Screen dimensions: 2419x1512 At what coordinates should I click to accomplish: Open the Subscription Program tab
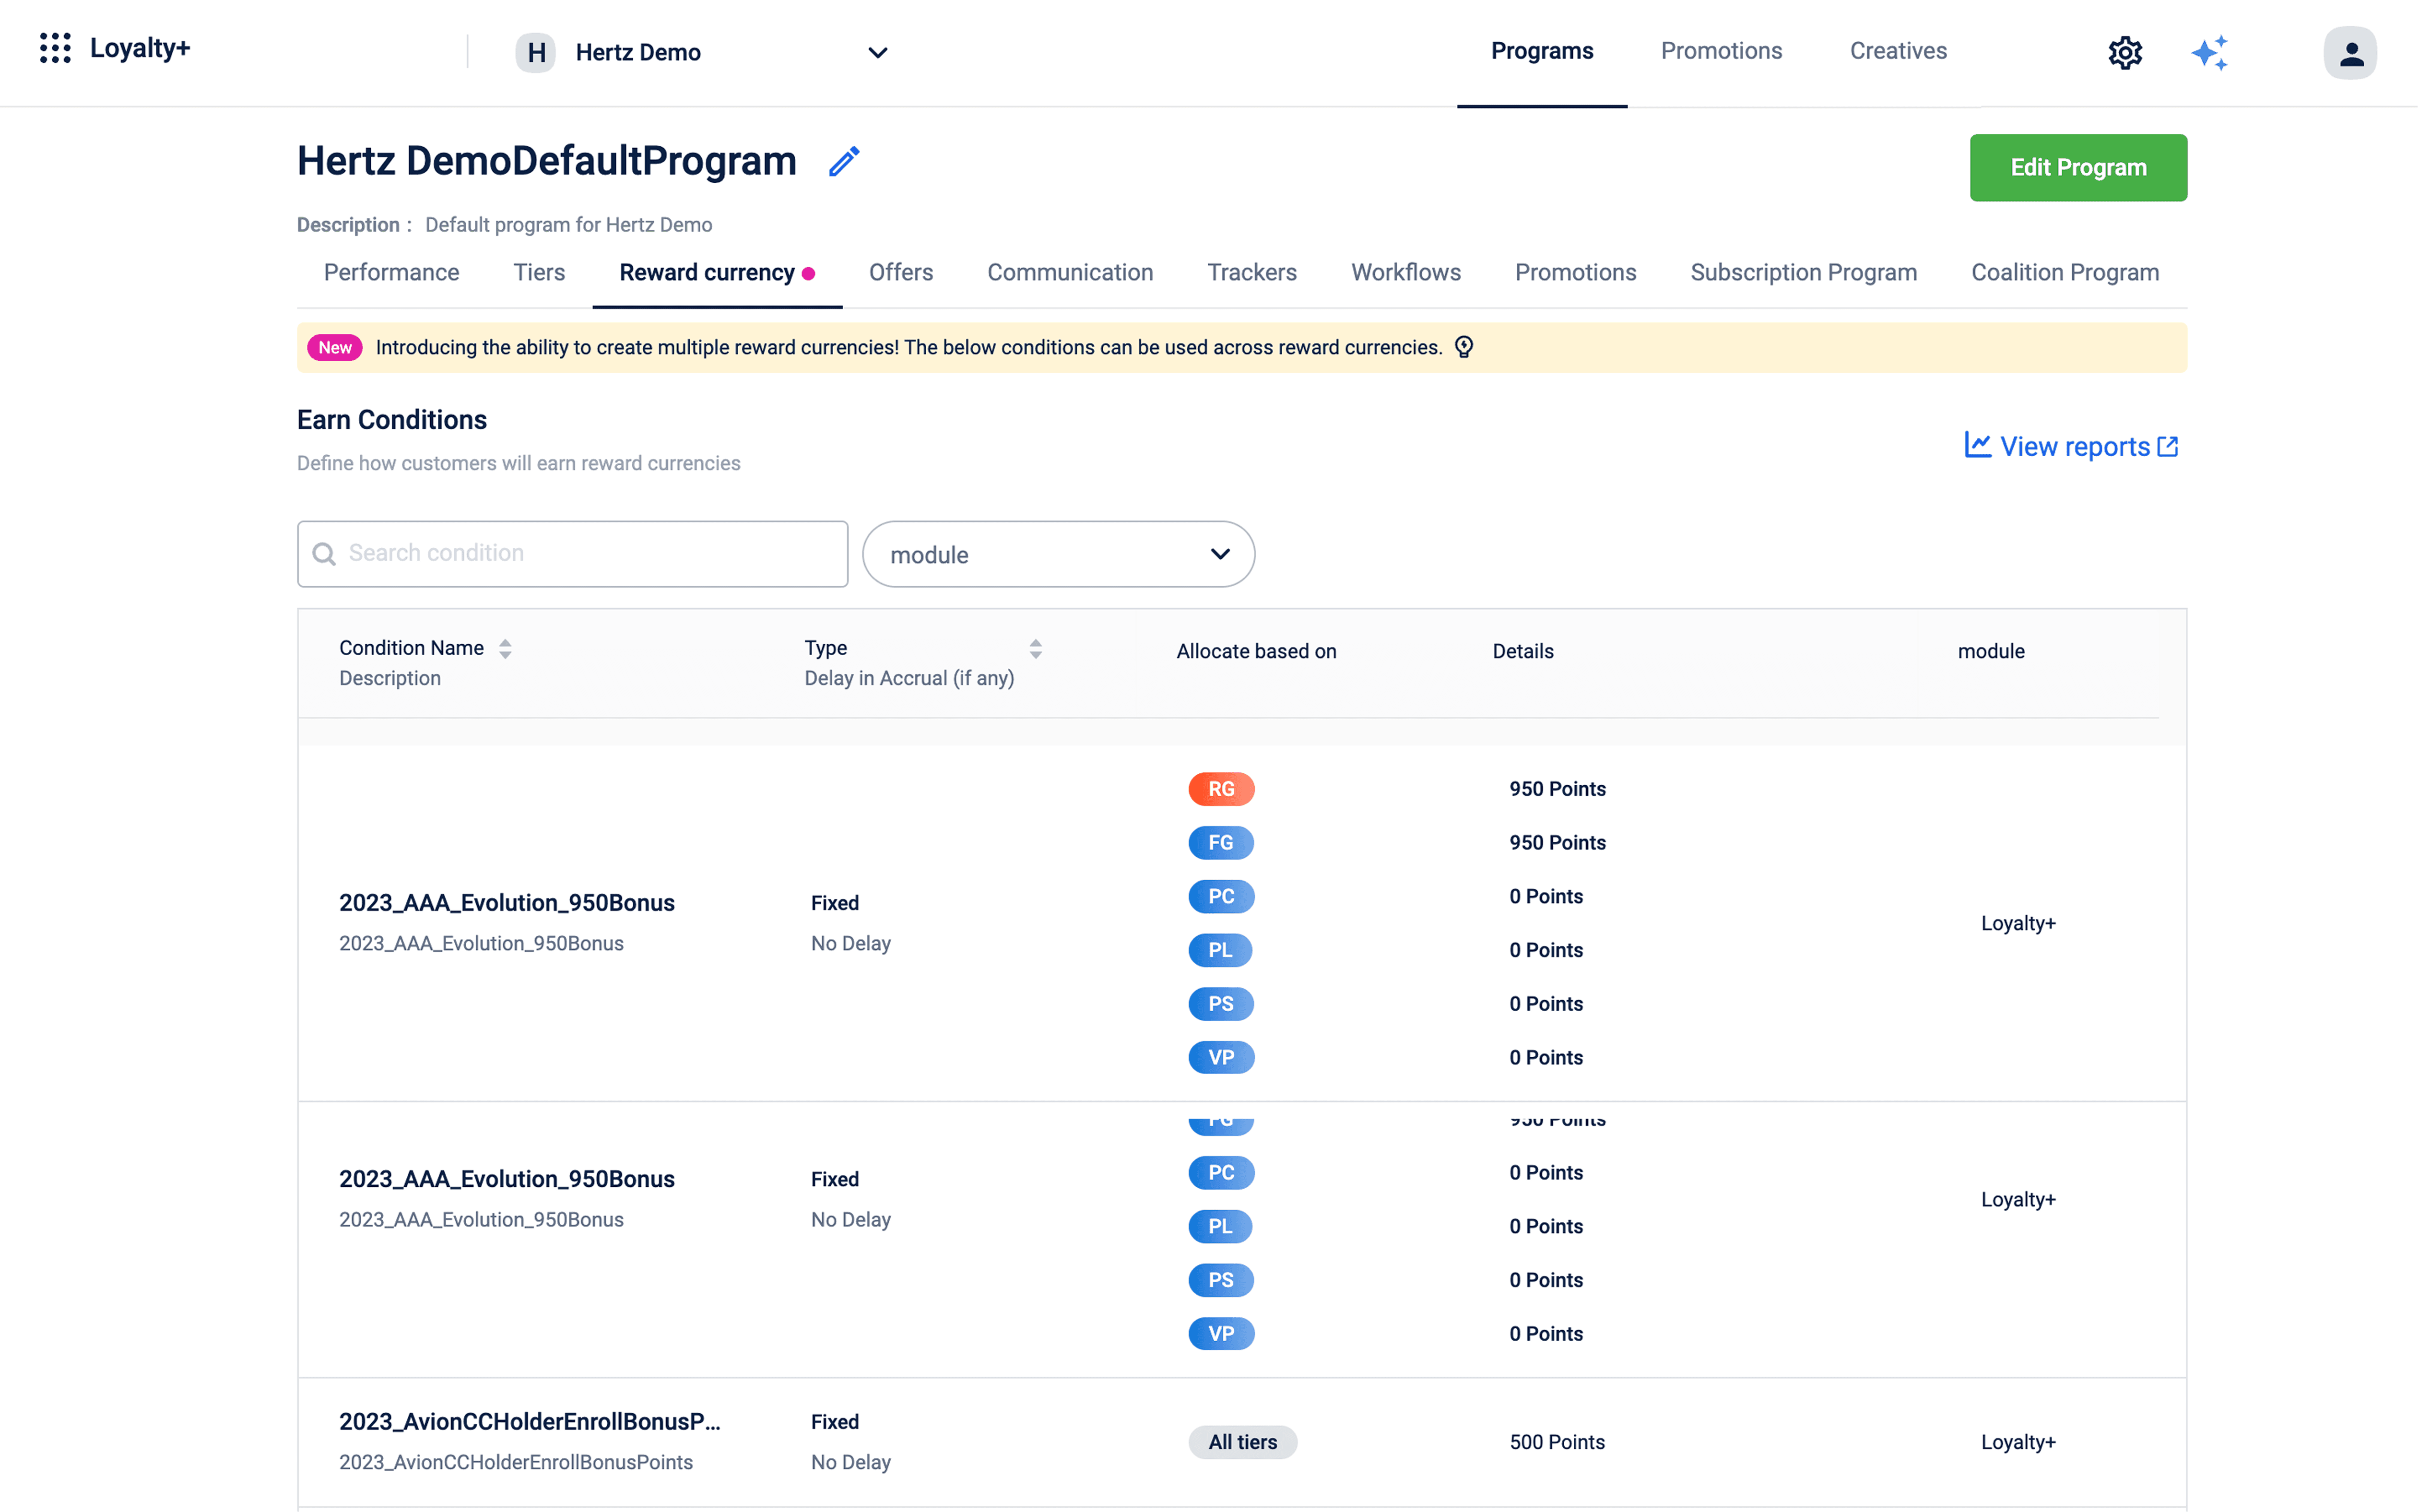pos(1803,272)
